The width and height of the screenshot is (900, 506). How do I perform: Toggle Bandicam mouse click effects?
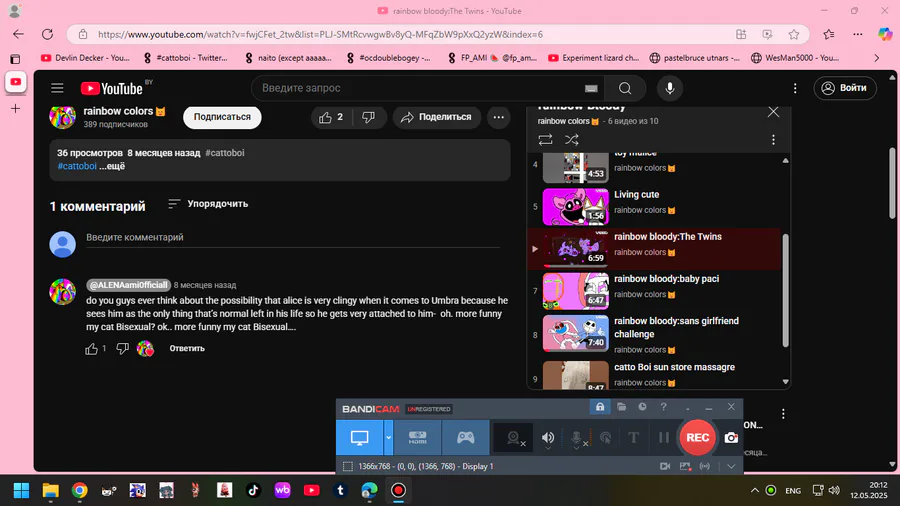[606, 438]
